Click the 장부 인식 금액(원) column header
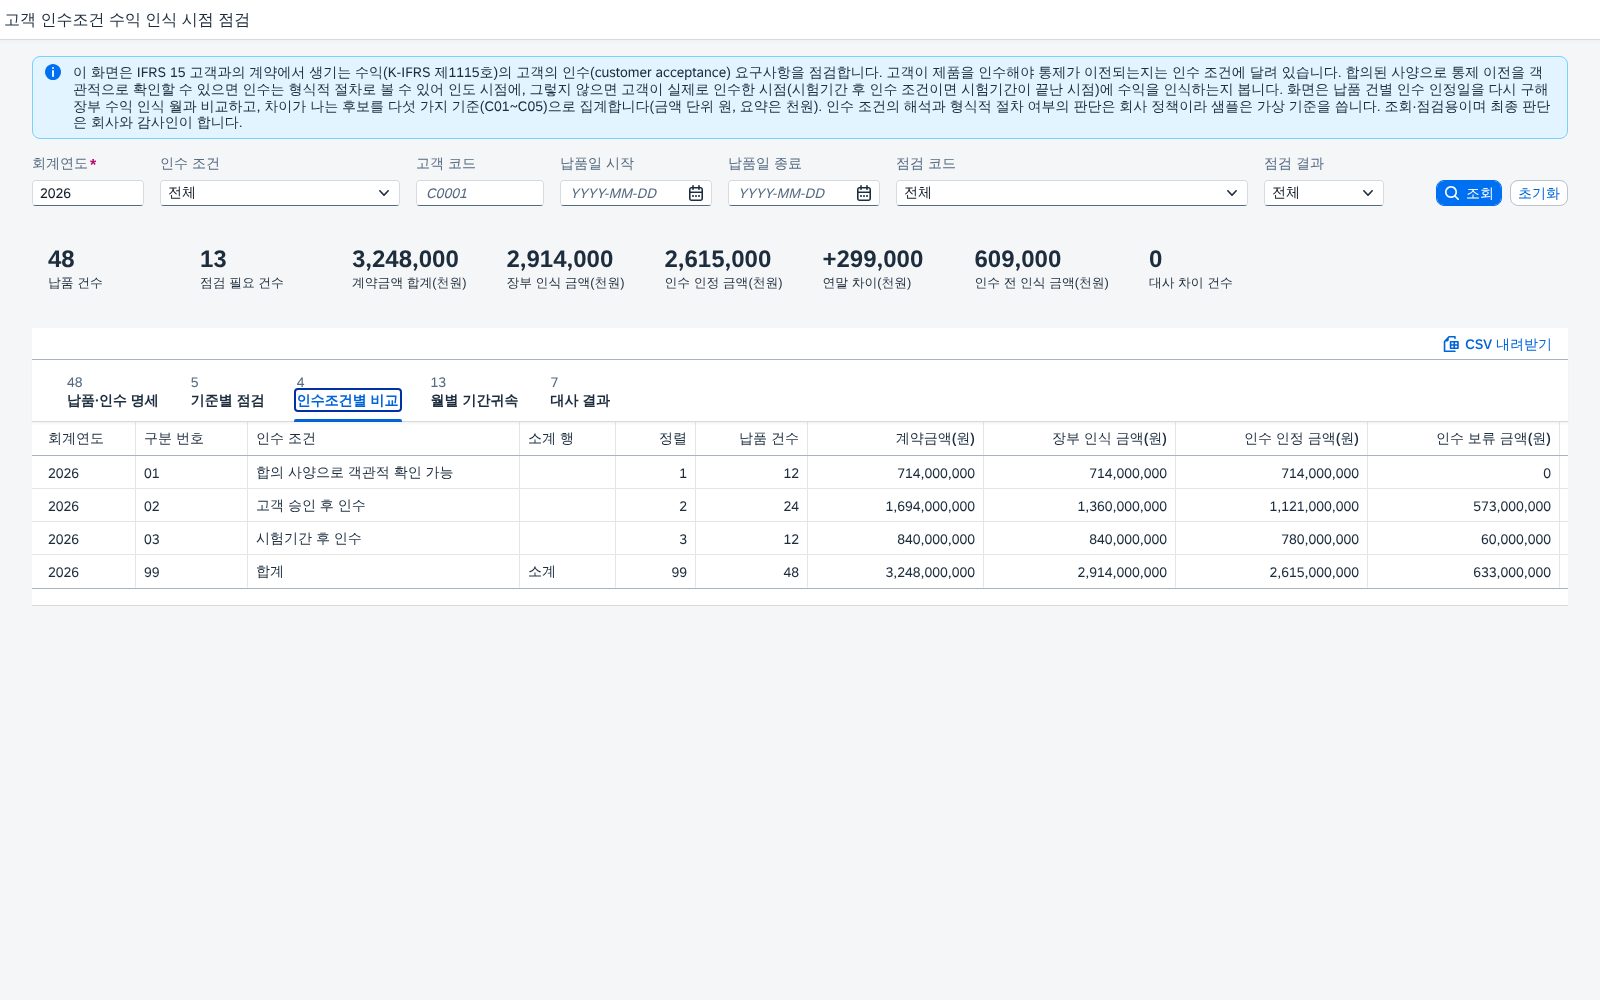1600x1000 pixels. [1080, 438]
